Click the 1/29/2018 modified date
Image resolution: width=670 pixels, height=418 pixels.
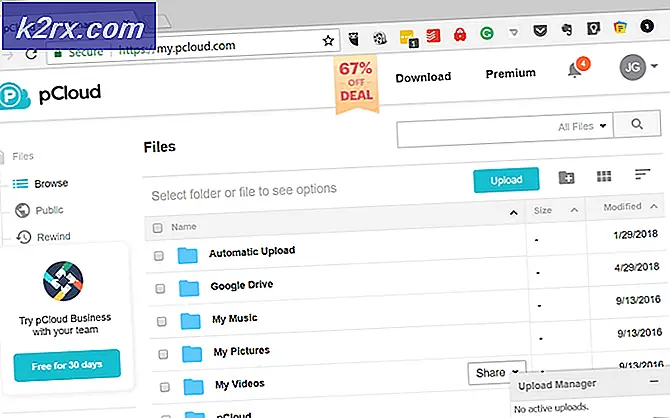pyautogui.click(x=635, y=234)
